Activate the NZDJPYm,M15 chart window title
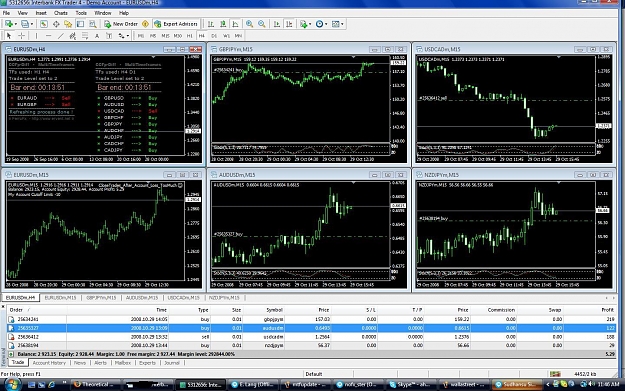Viewport: 625px width, 391px height. 441,175
